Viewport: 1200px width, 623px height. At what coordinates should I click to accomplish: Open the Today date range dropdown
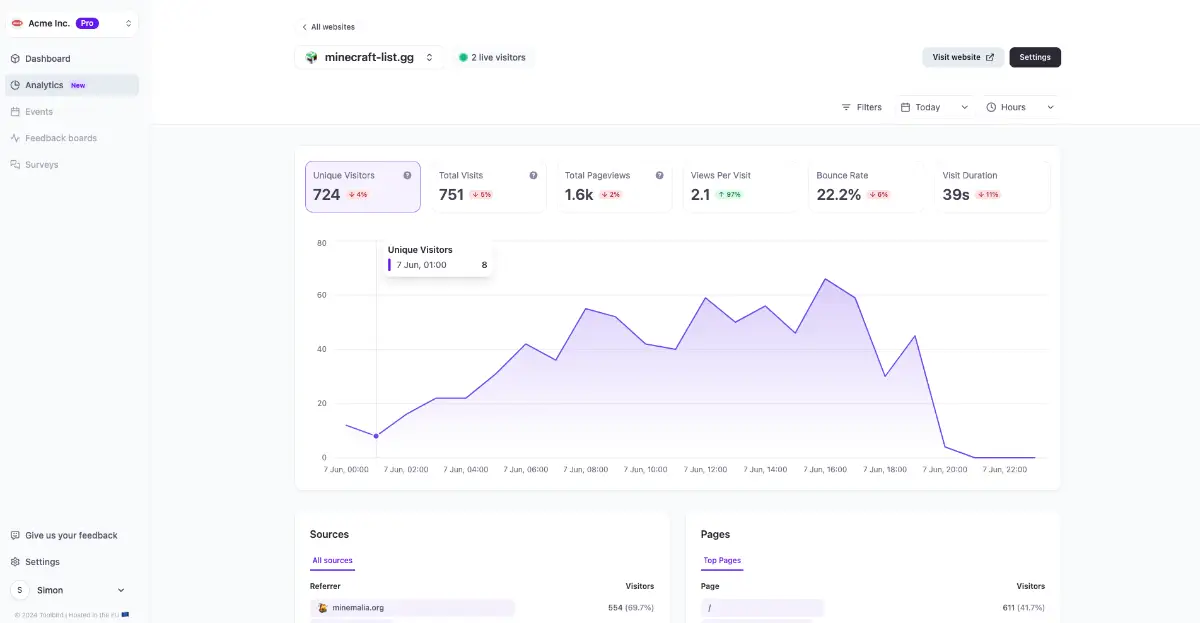[x=934, y=107]
